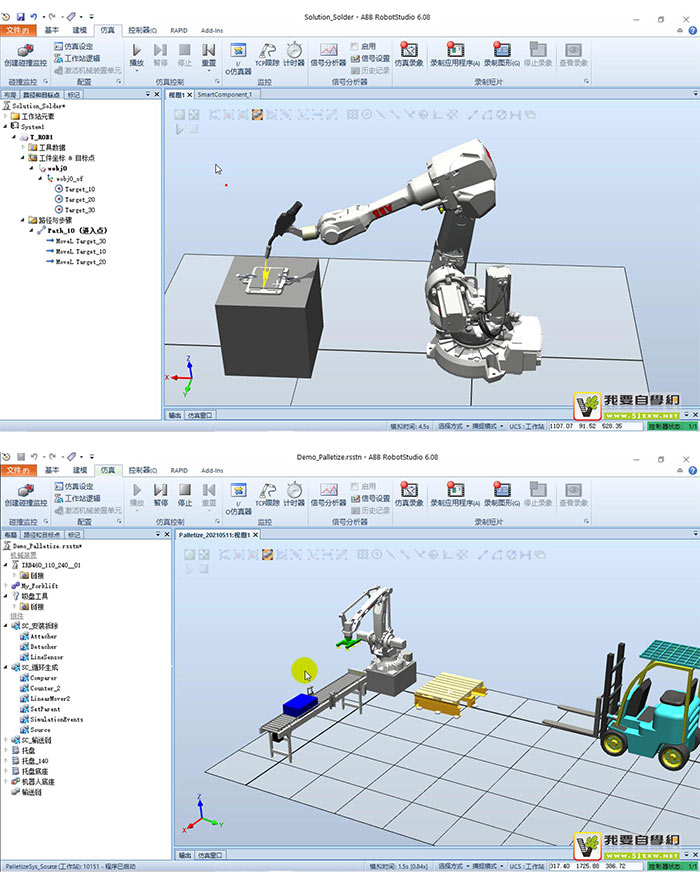
Task: Open 信号设置 in the Solution_Solder window
Action: point(370,58)
